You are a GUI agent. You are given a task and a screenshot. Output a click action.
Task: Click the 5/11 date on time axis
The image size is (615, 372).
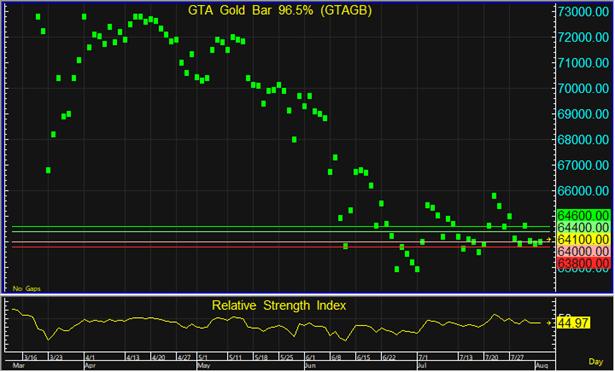235,357
